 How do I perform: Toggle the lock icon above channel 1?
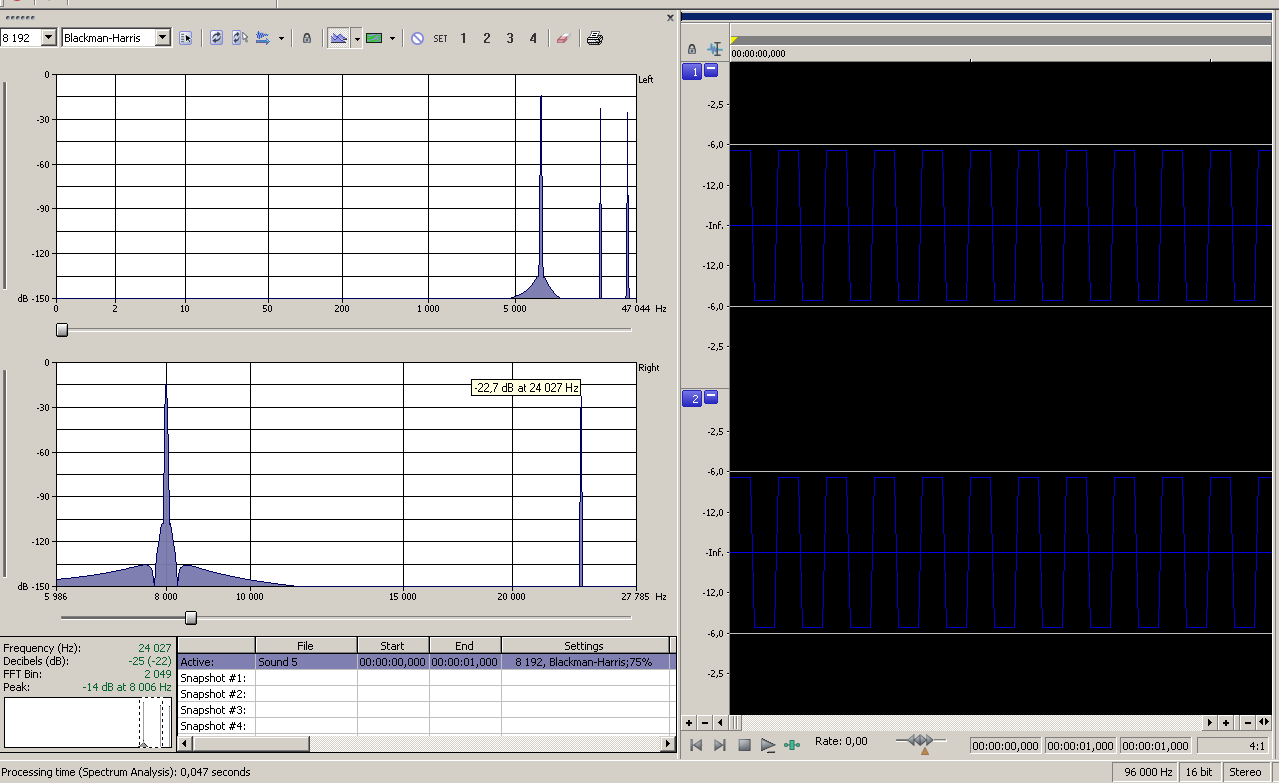tap(692, 48)
